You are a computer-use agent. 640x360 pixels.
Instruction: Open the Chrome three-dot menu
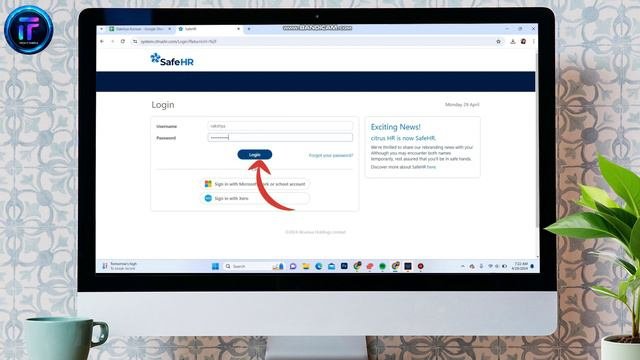pos(533,42)
